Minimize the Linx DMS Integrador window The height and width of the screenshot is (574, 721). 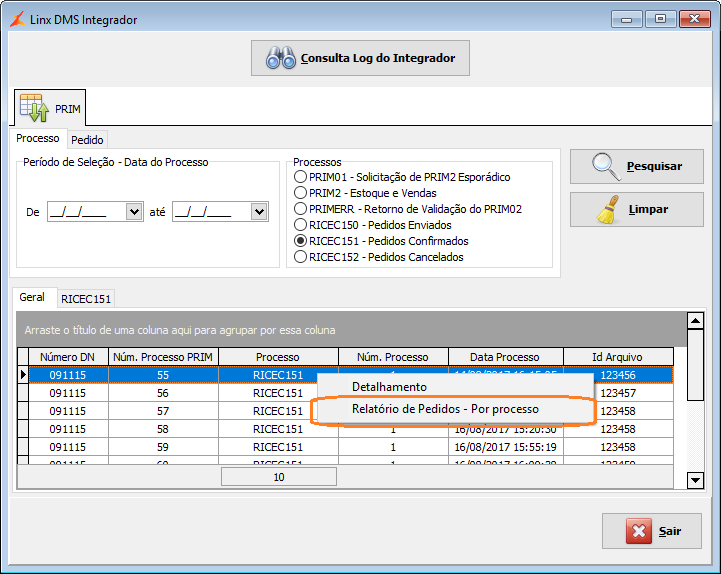click(x=626, y=19)
